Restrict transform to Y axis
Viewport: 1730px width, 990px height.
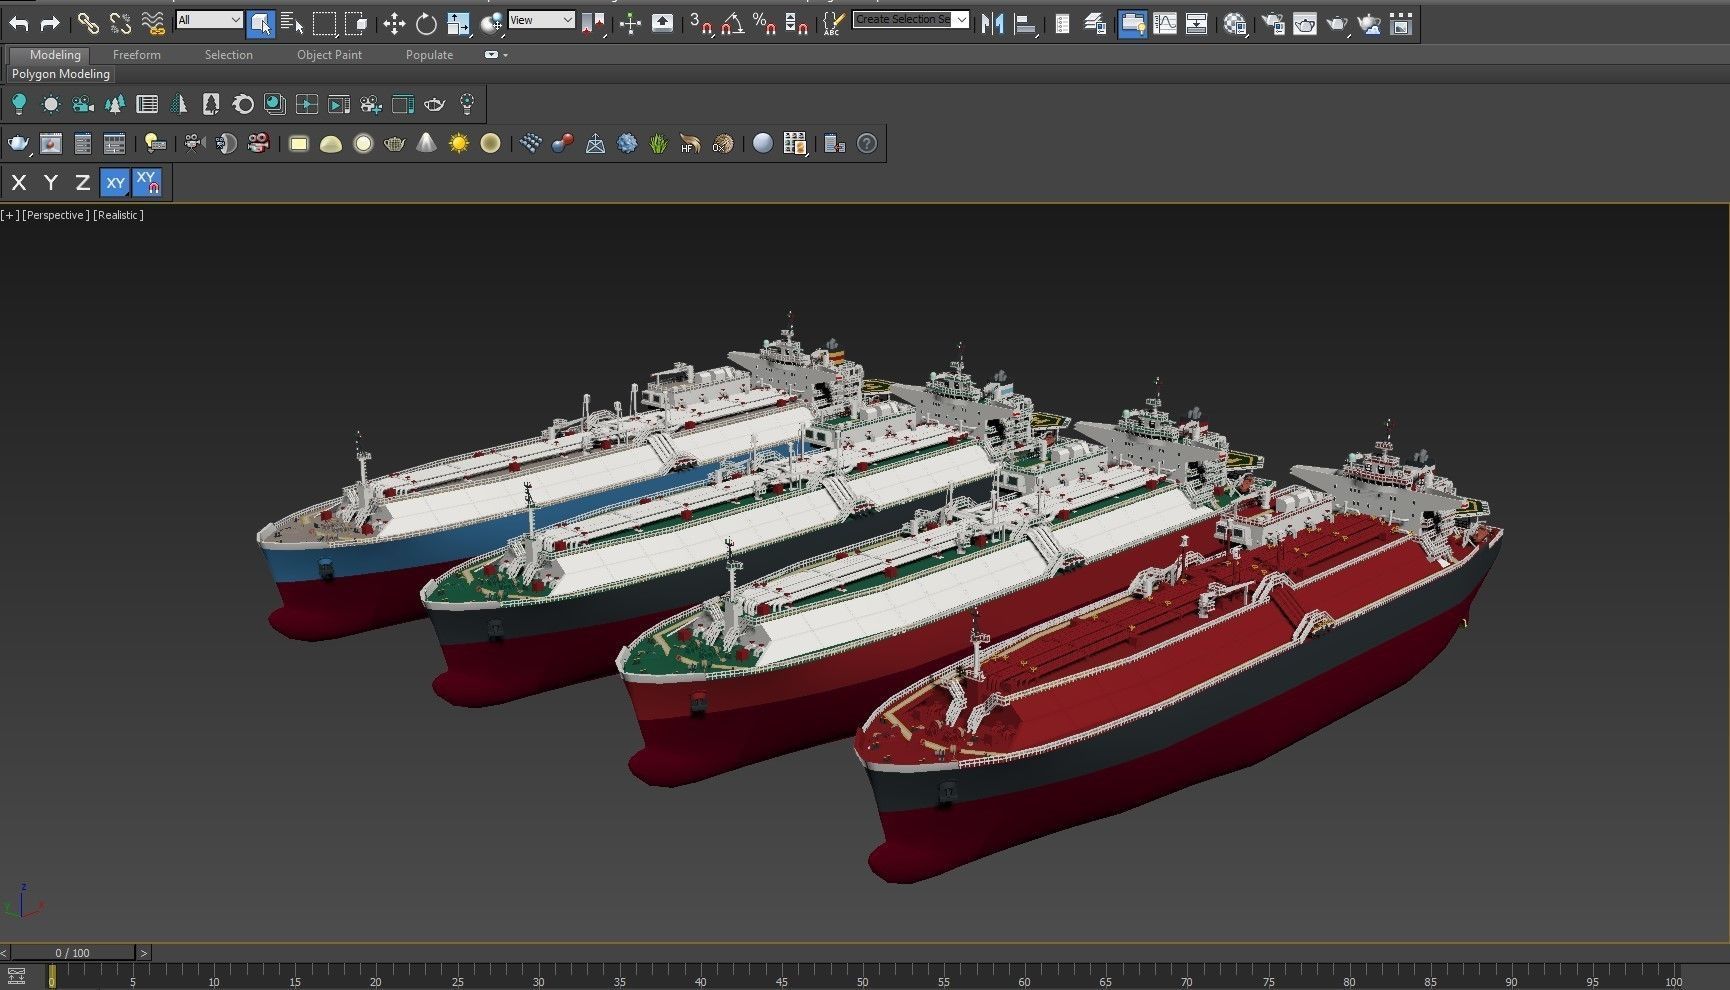coord(51,182)
